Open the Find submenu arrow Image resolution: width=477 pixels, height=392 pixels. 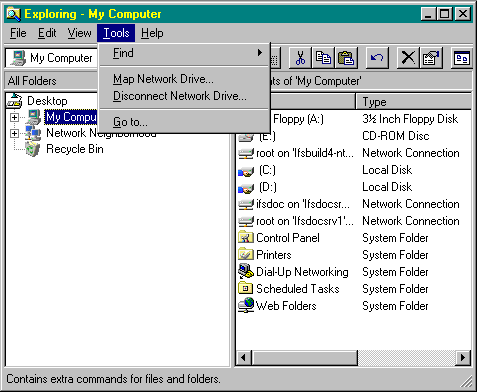tap(260, 53)
